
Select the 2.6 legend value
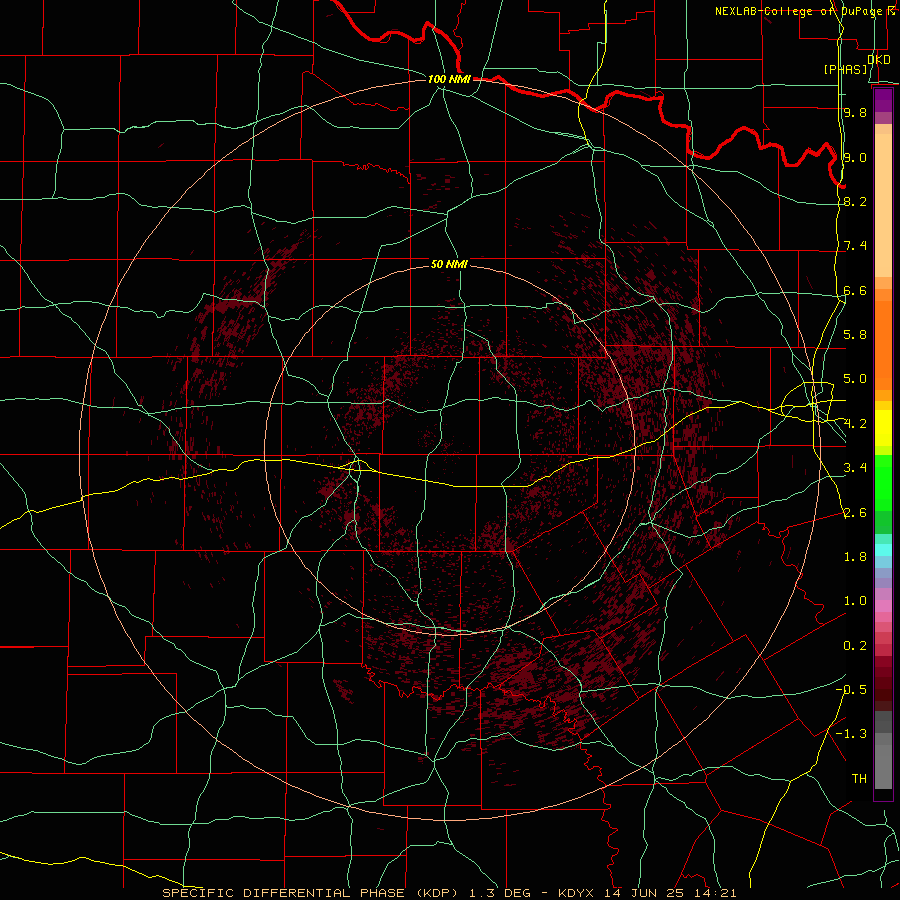pos(855,513)
